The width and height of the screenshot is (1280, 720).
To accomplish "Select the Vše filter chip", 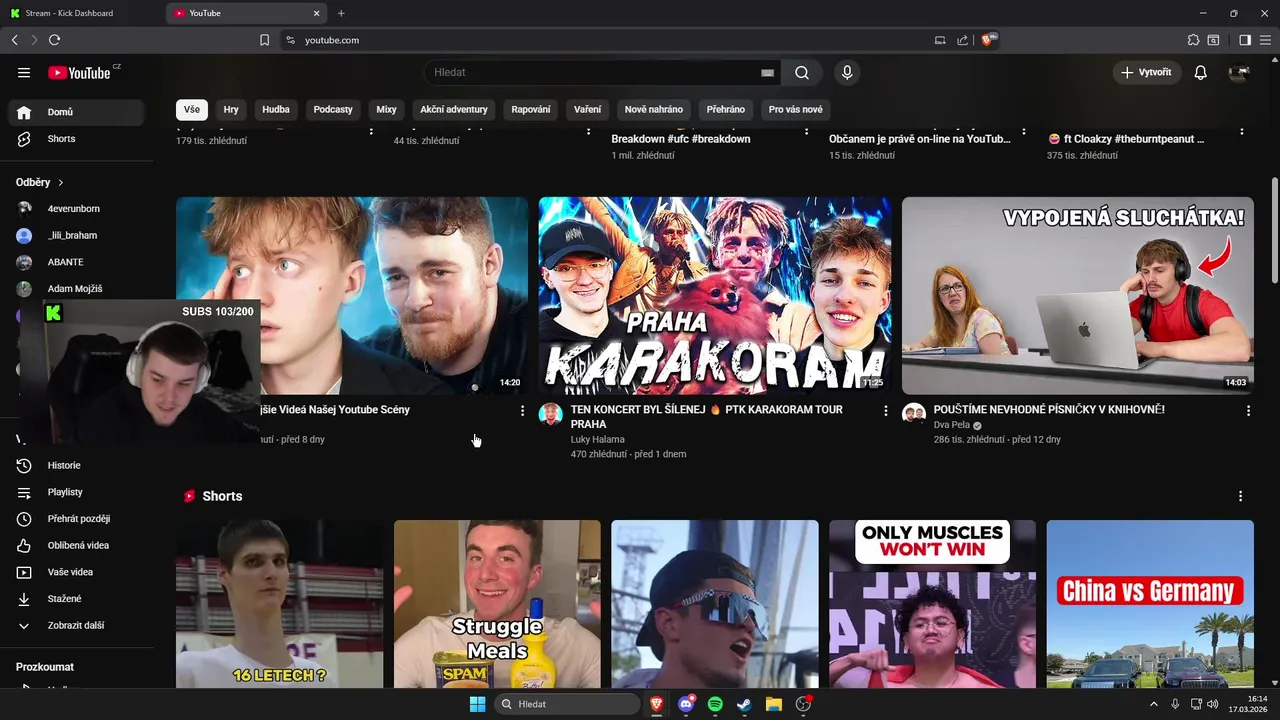I will pyautogui.click(x=191, y=110).
